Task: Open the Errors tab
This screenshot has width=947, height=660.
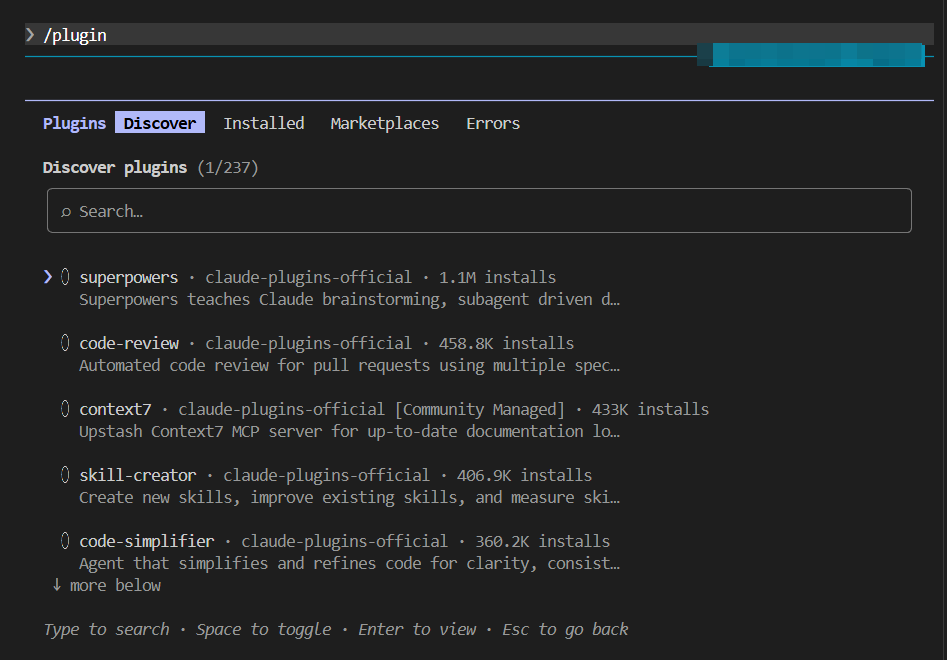Action: pos(493,123)
